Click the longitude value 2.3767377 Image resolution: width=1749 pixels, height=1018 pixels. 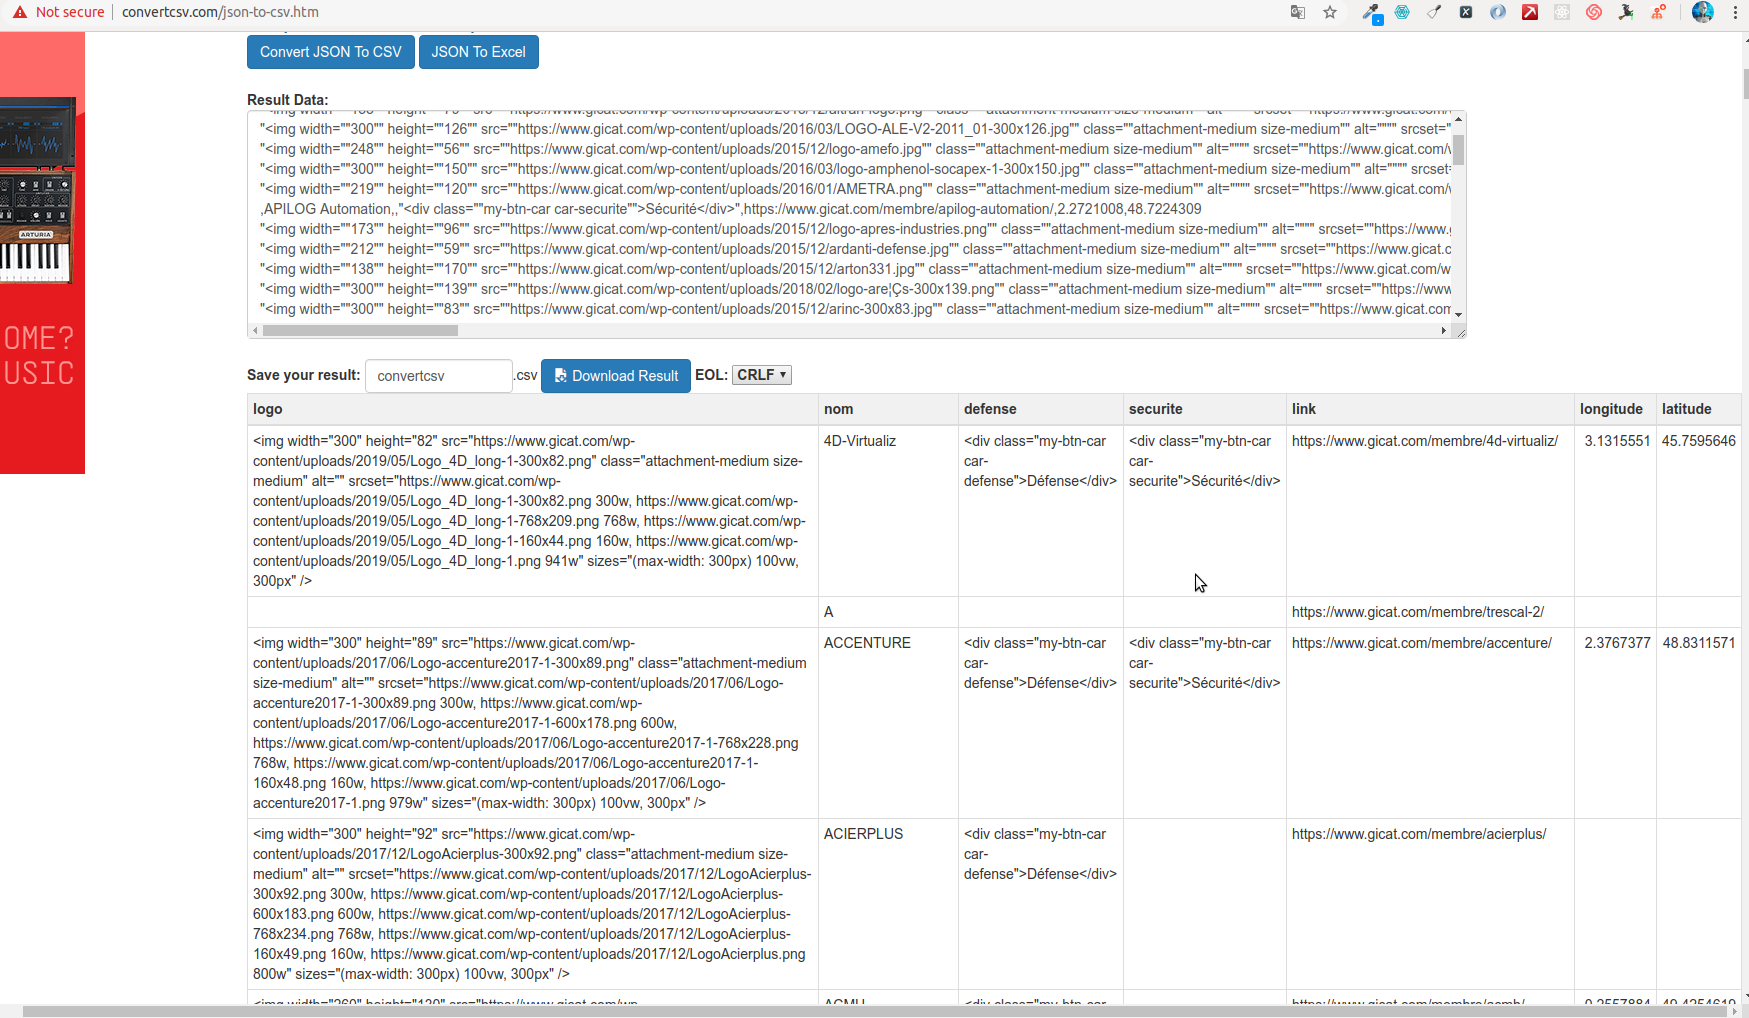click(x=1617, y=643)
